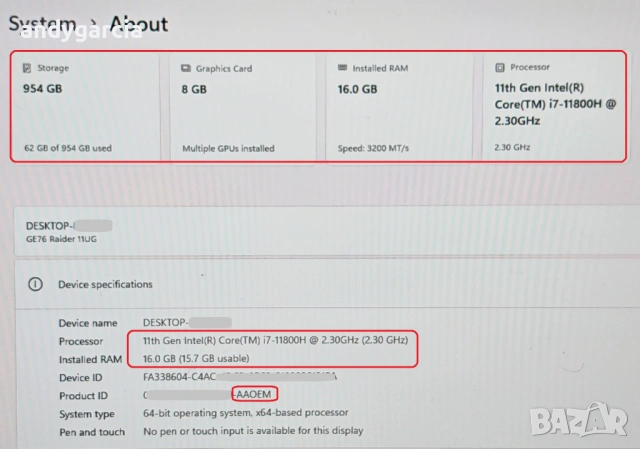Click the 8 GB graphics heading
Viewport: 640px width, 449px height.
coord(194,89)
